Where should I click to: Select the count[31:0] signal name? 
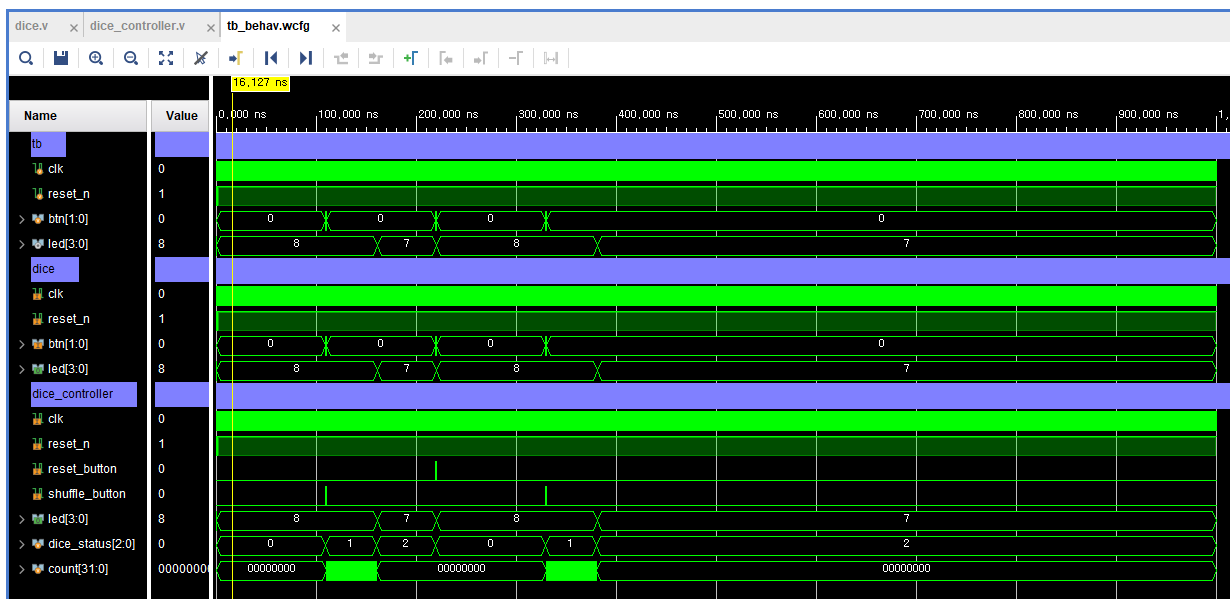click(x=77, y=569)
